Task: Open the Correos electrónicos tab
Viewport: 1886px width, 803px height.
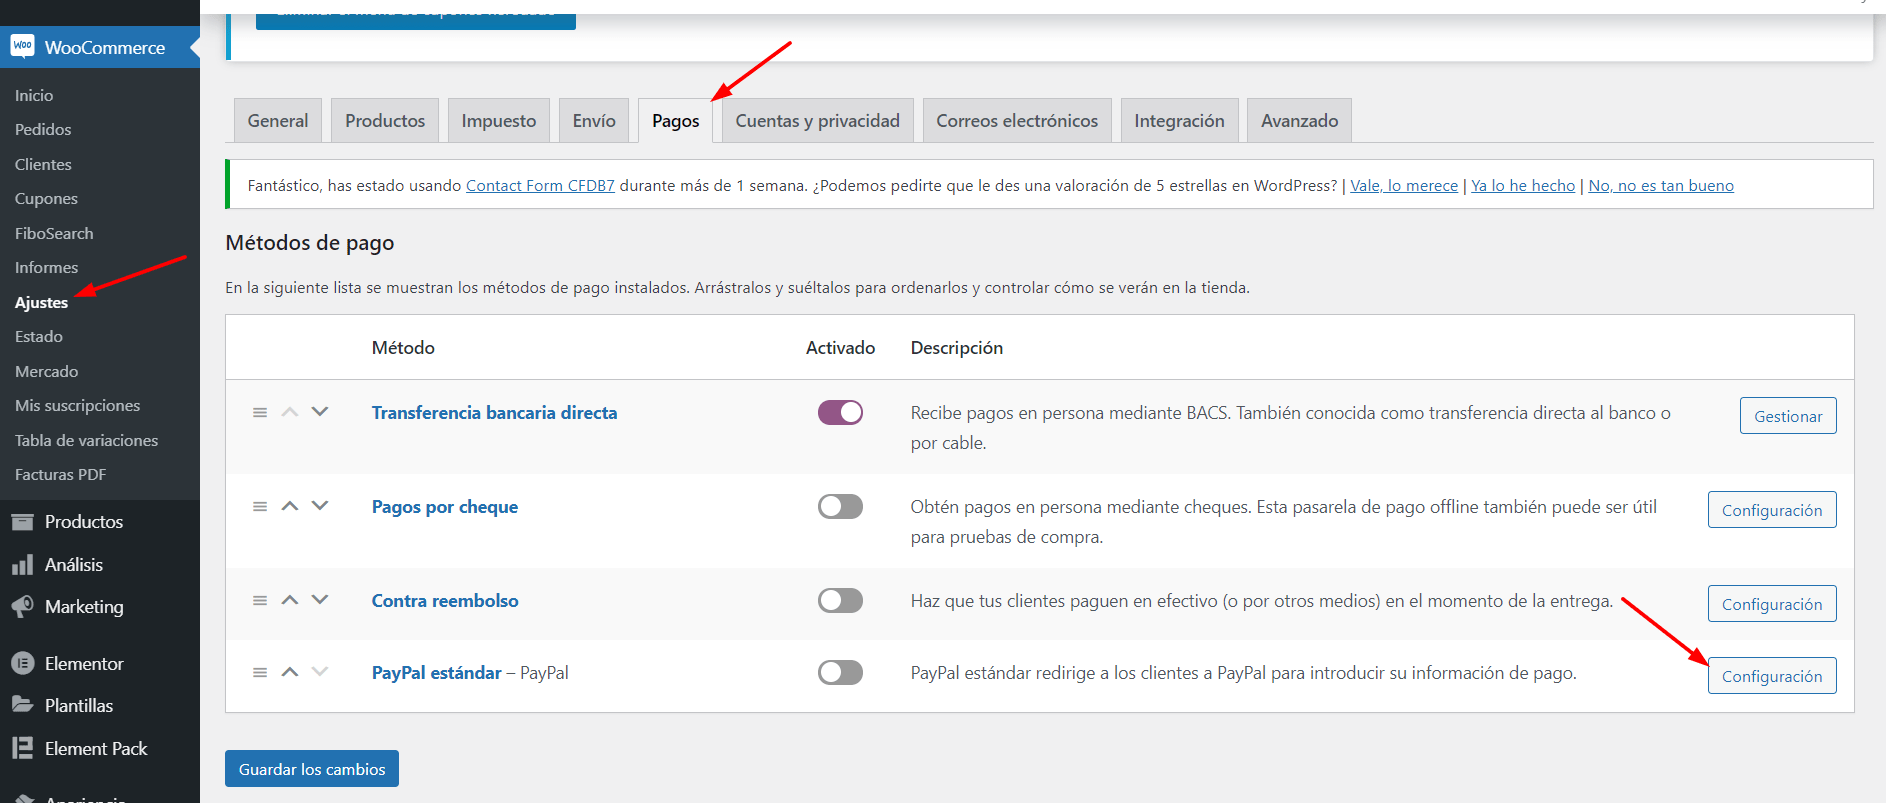Action: pyautogui.click(x=1017, y=120)
